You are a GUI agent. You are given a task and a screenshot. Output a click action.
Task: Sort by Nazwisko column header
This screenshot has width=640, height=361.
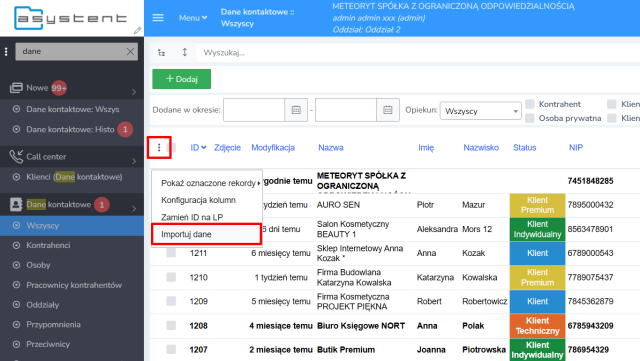tap(481, 147)
